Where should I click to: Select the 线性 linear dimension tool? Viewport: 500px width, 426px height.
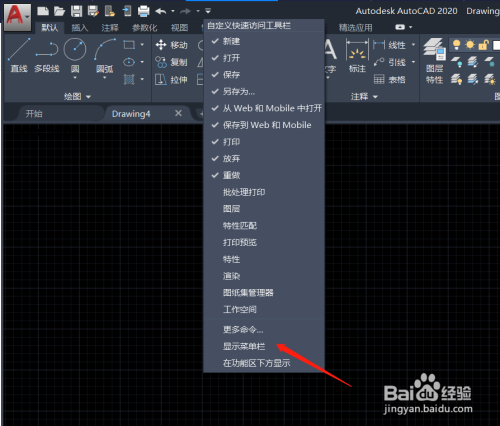click(389, 45)
